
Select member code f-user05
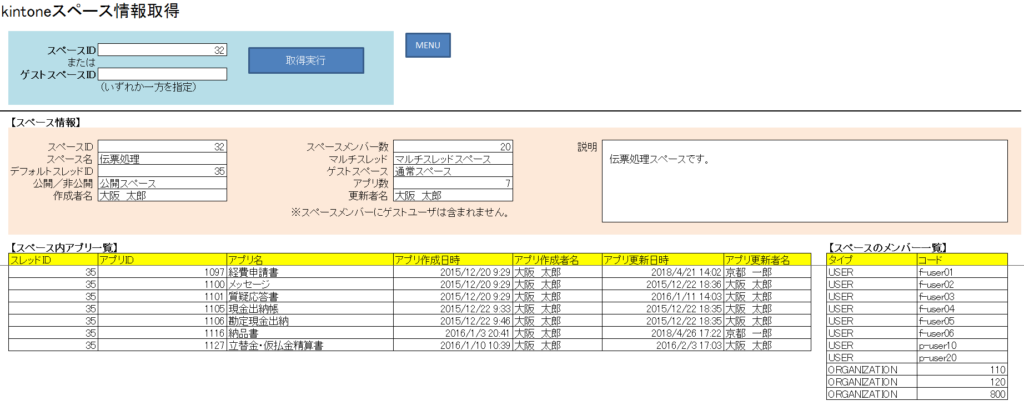click(962, 320)
